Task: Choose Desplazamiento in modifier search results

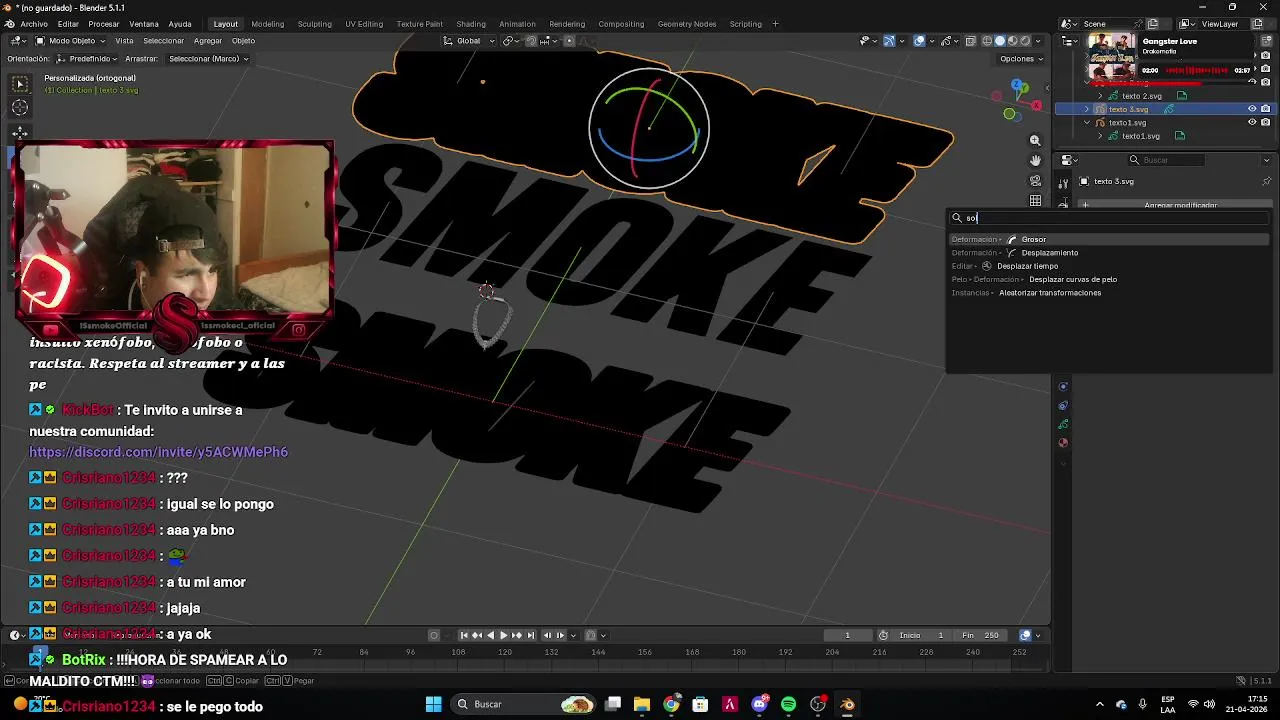Action: (1108, 253)
